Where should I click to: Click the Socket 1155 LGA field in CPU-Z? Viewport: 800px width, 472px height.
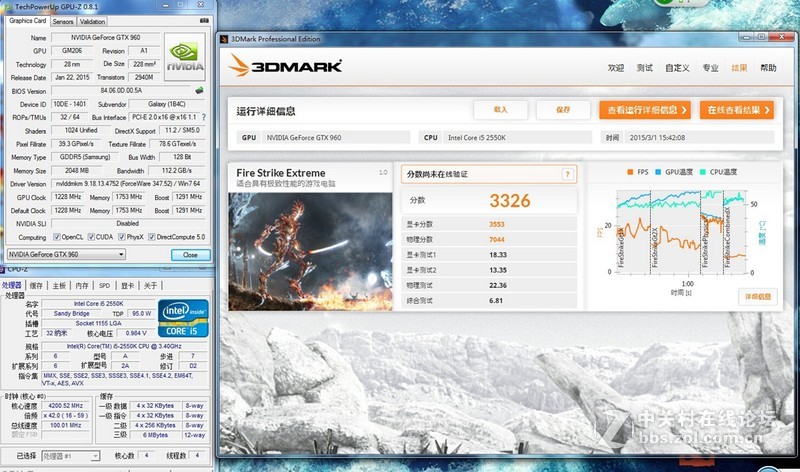pos(98,324)
